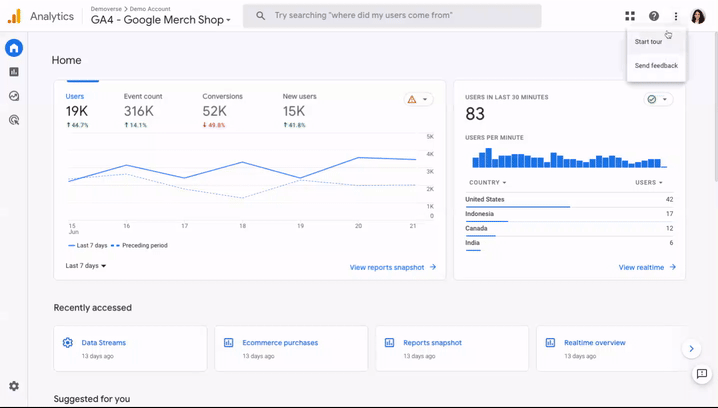The image size is (718, 408).
Task: Open the Google apps grid icon
Action: [630, 16]
